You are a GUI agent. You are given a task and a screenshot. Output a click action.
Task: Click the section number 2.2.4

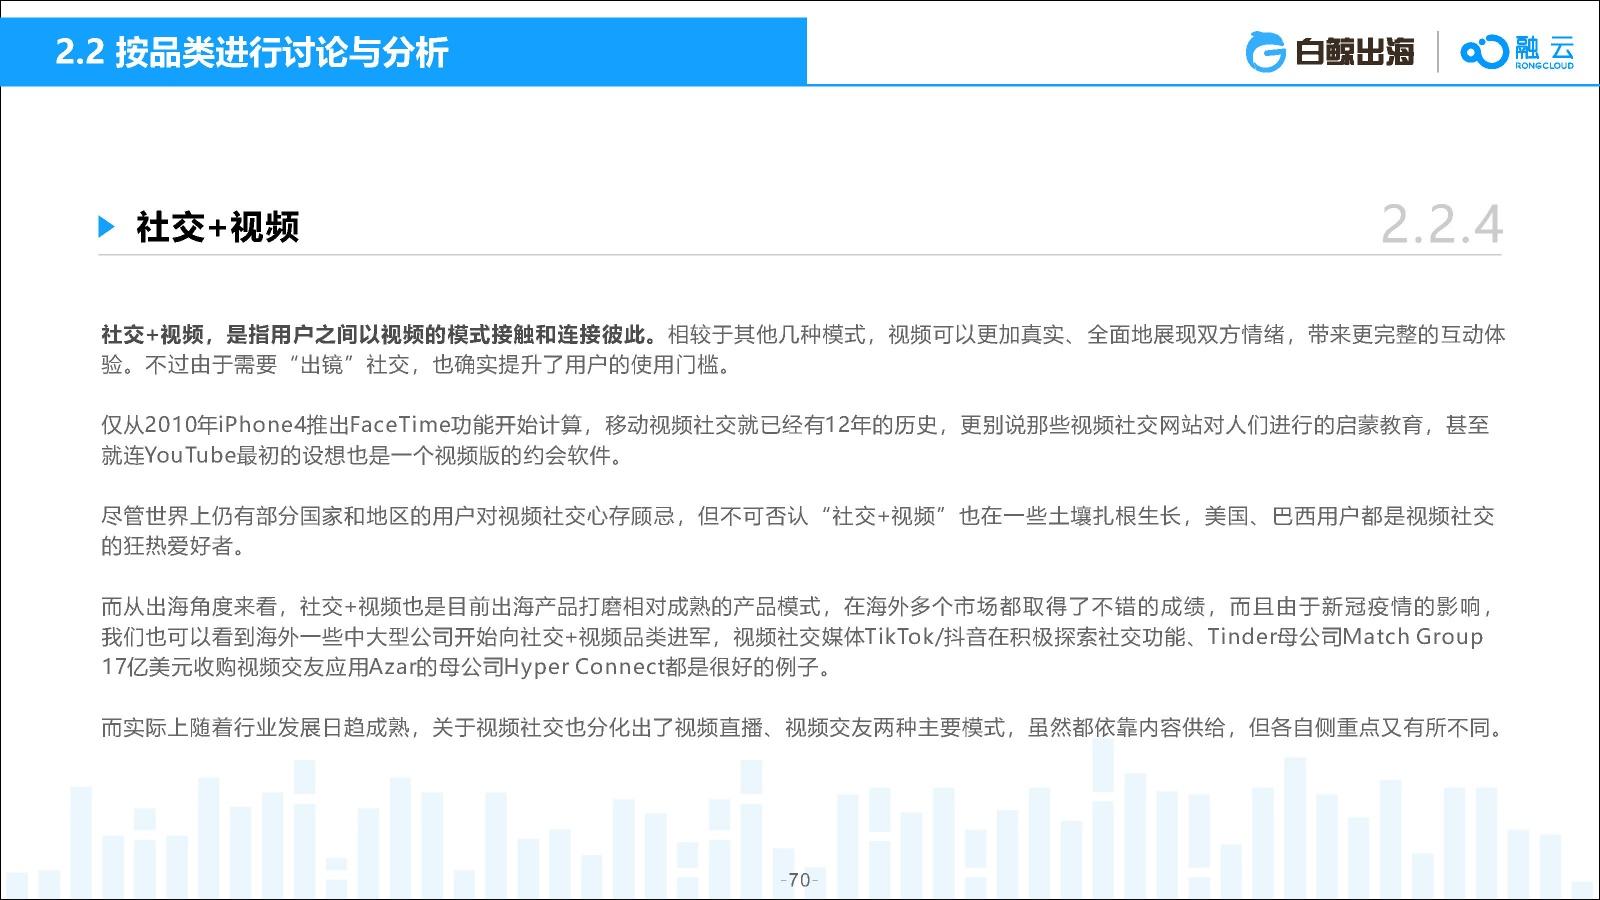[x=1441, y=225]
